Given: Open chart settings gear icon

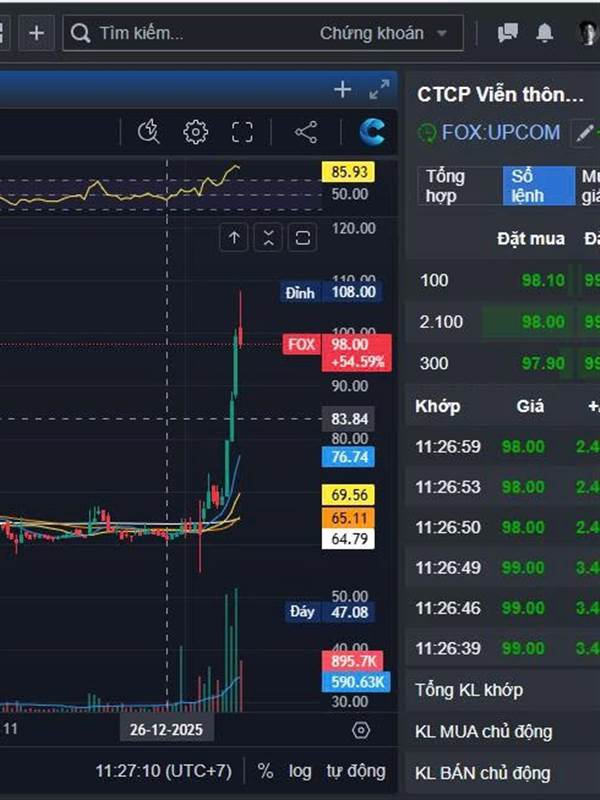Looking at the screenshot, I should coord(195,132).
